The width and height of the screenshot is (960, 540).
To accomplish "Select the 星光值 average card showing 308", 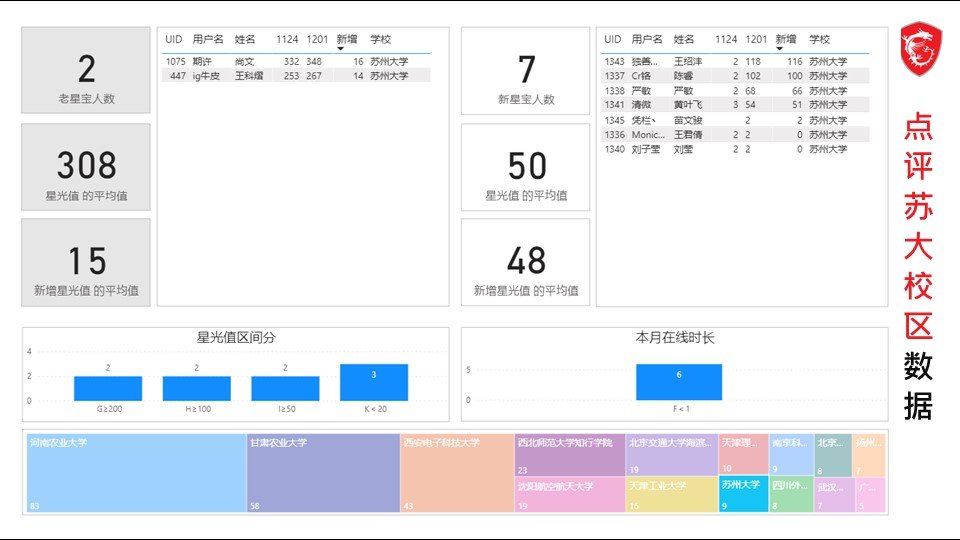I will pyautogui.click(x=86, y=167).
